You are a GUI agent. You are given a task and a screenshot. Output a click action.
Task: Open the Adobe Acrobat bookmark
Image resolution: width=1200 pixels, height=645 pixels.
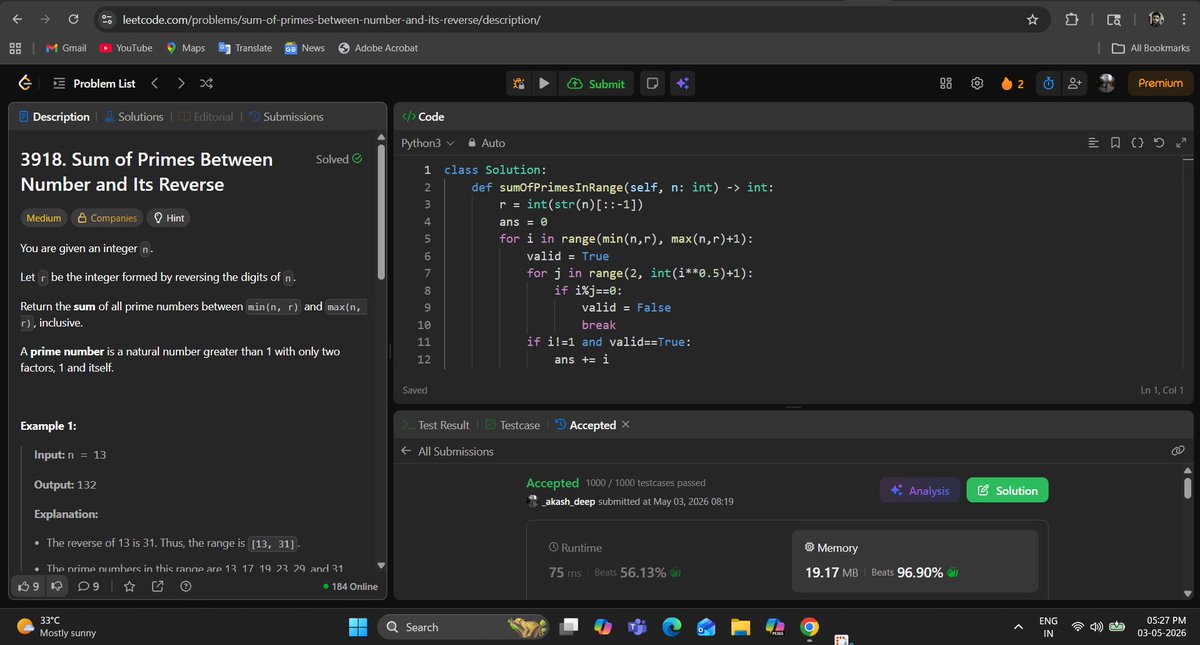click(x=378, y=48)
